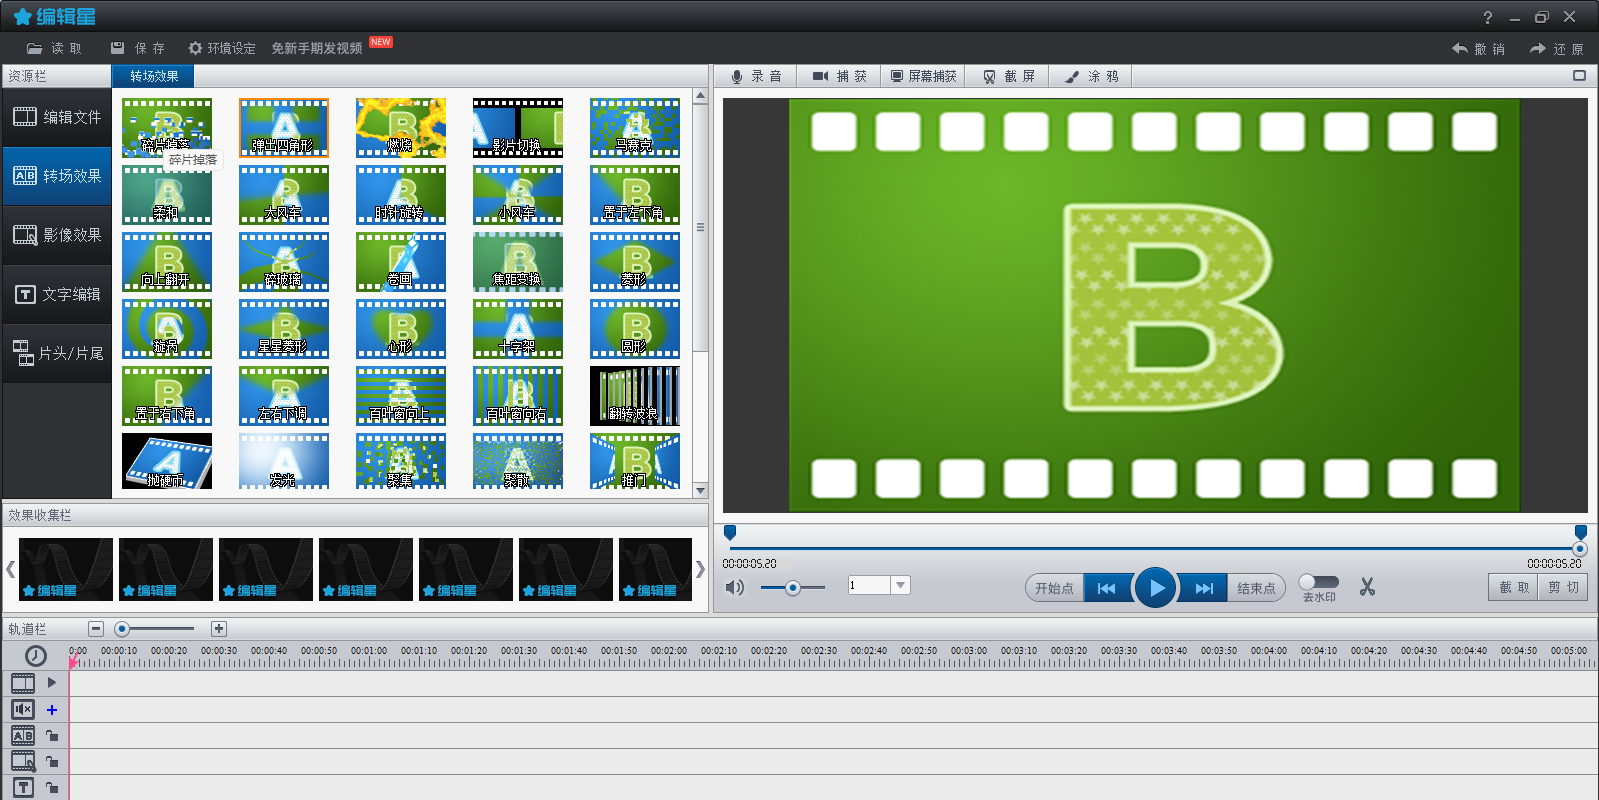The image size is (1599, 800).
Task: Click the scissors cut icon
Action: pyautogui.click(x=1367, y=587)
